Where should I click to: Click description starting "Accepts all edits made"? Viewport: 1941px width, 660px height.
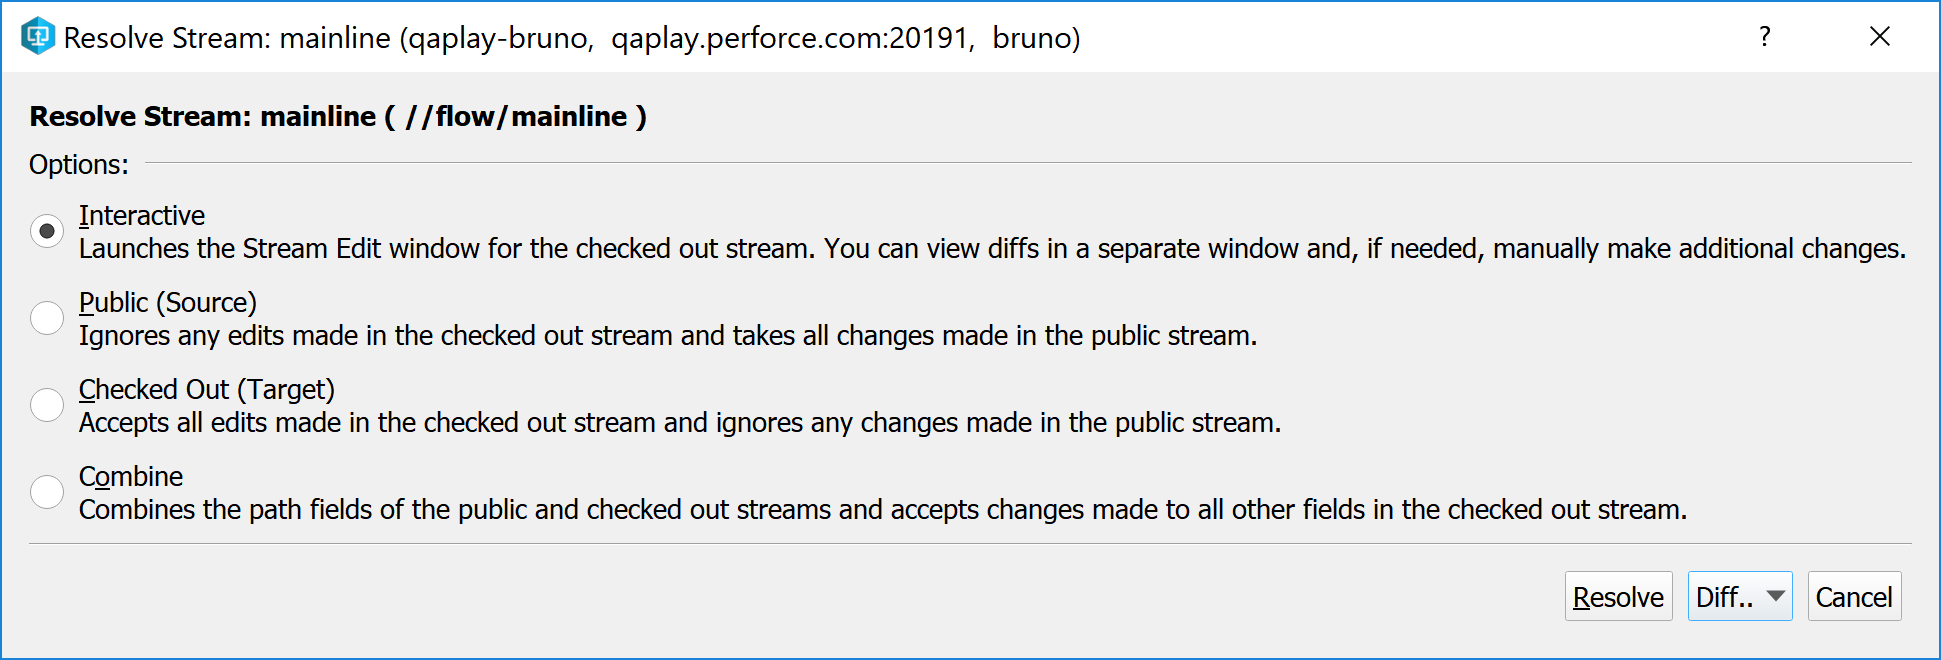680,423
